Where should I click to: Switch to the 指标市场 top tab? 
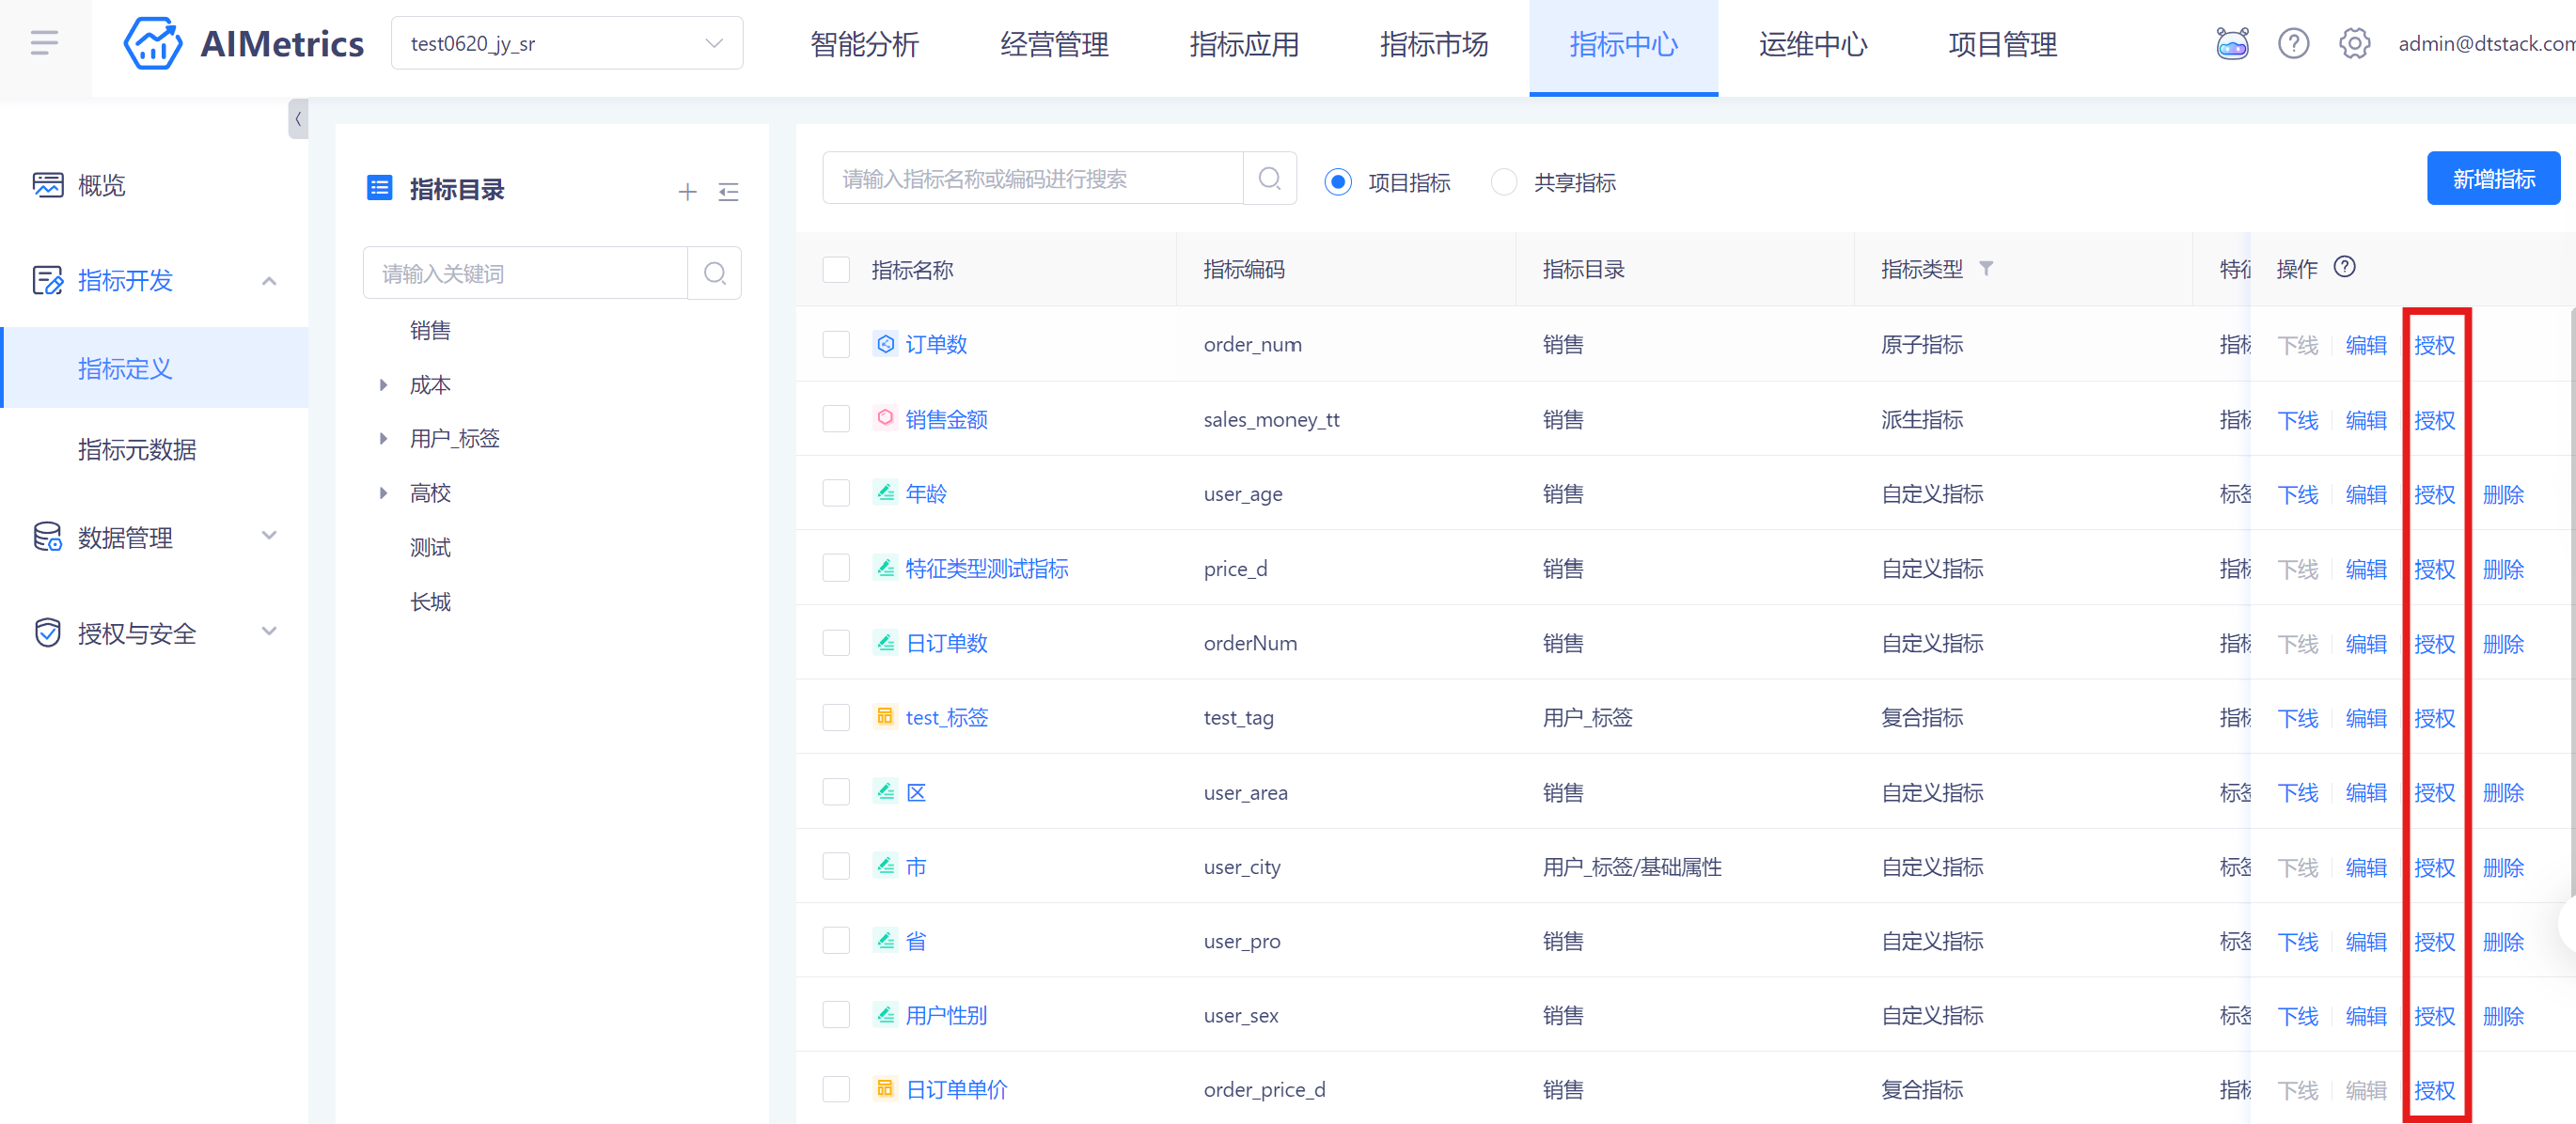click(x=1433, y=45)
